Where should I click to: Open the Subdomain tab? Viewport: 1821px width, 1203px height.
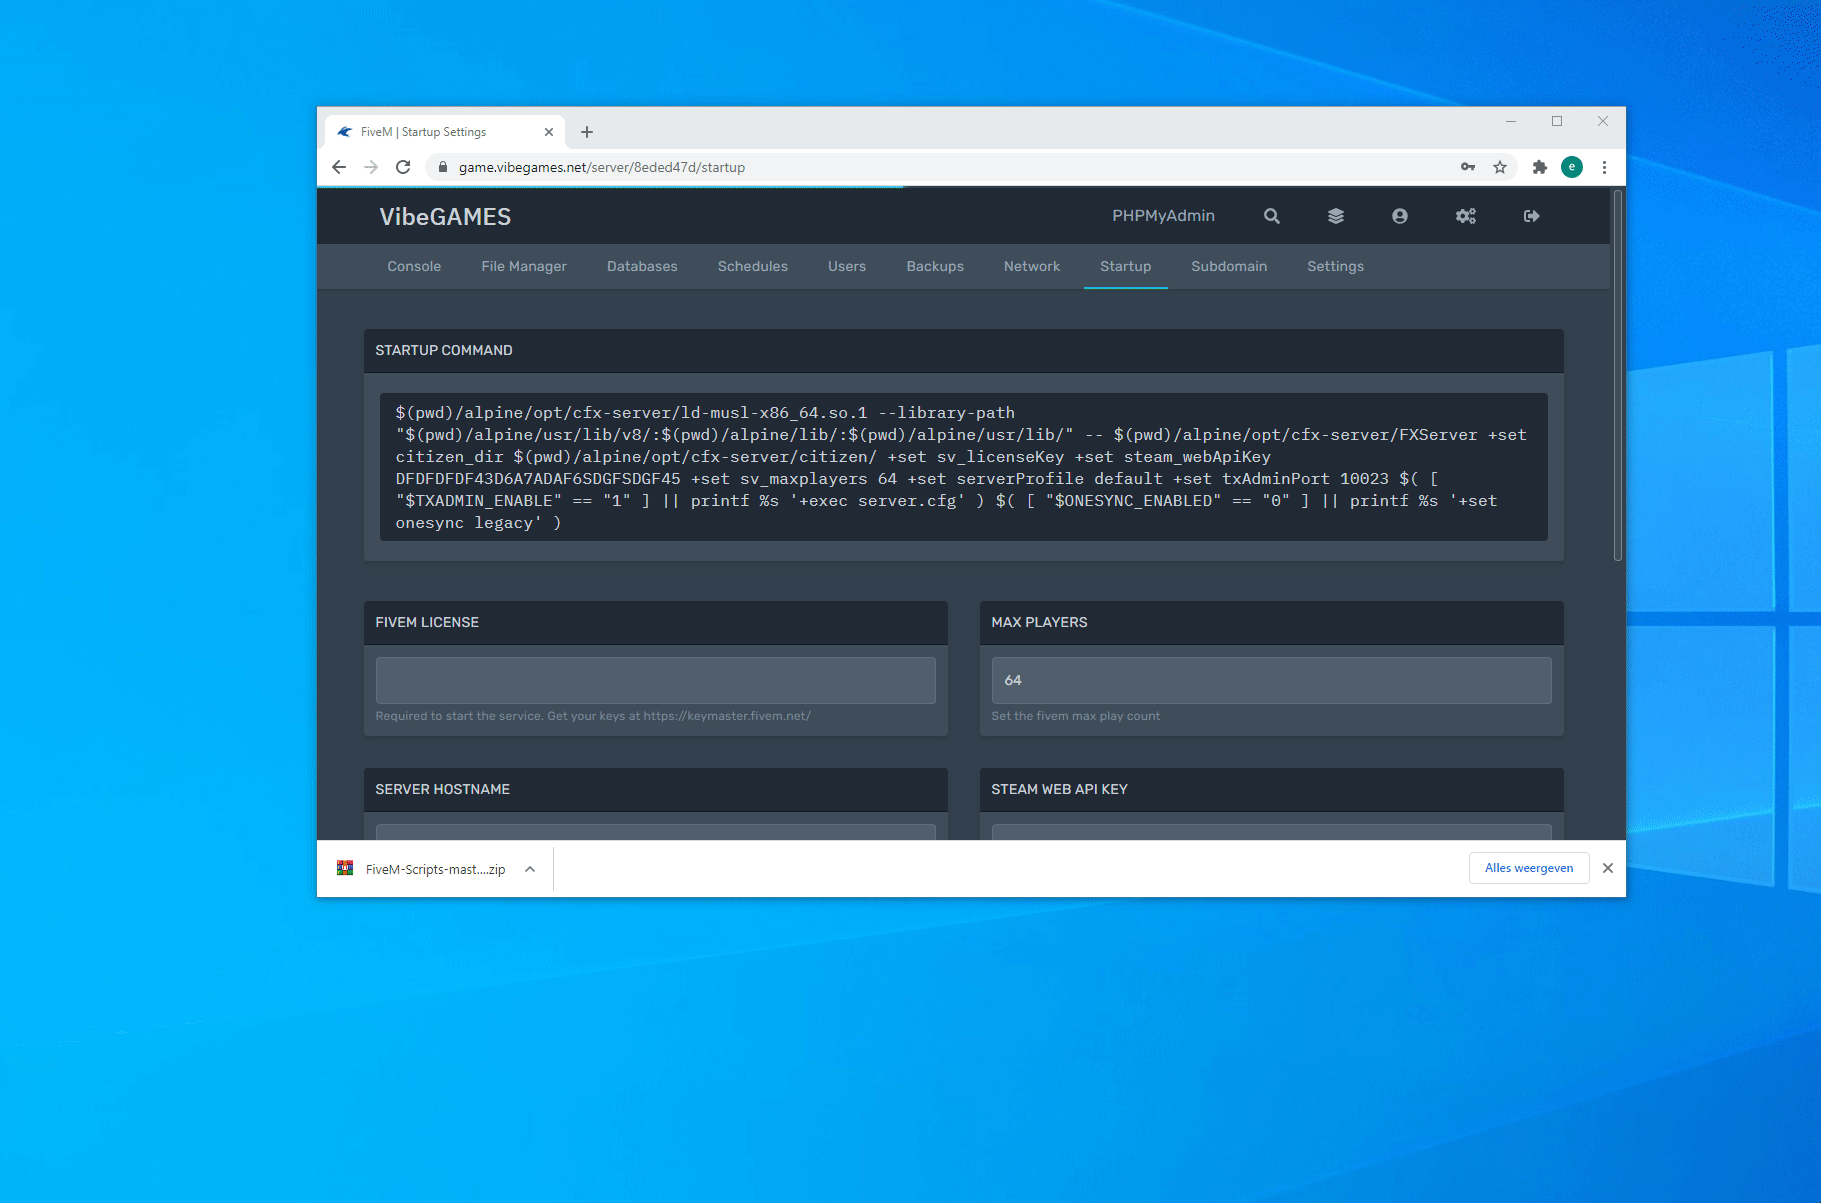(x=1229, y=266)
